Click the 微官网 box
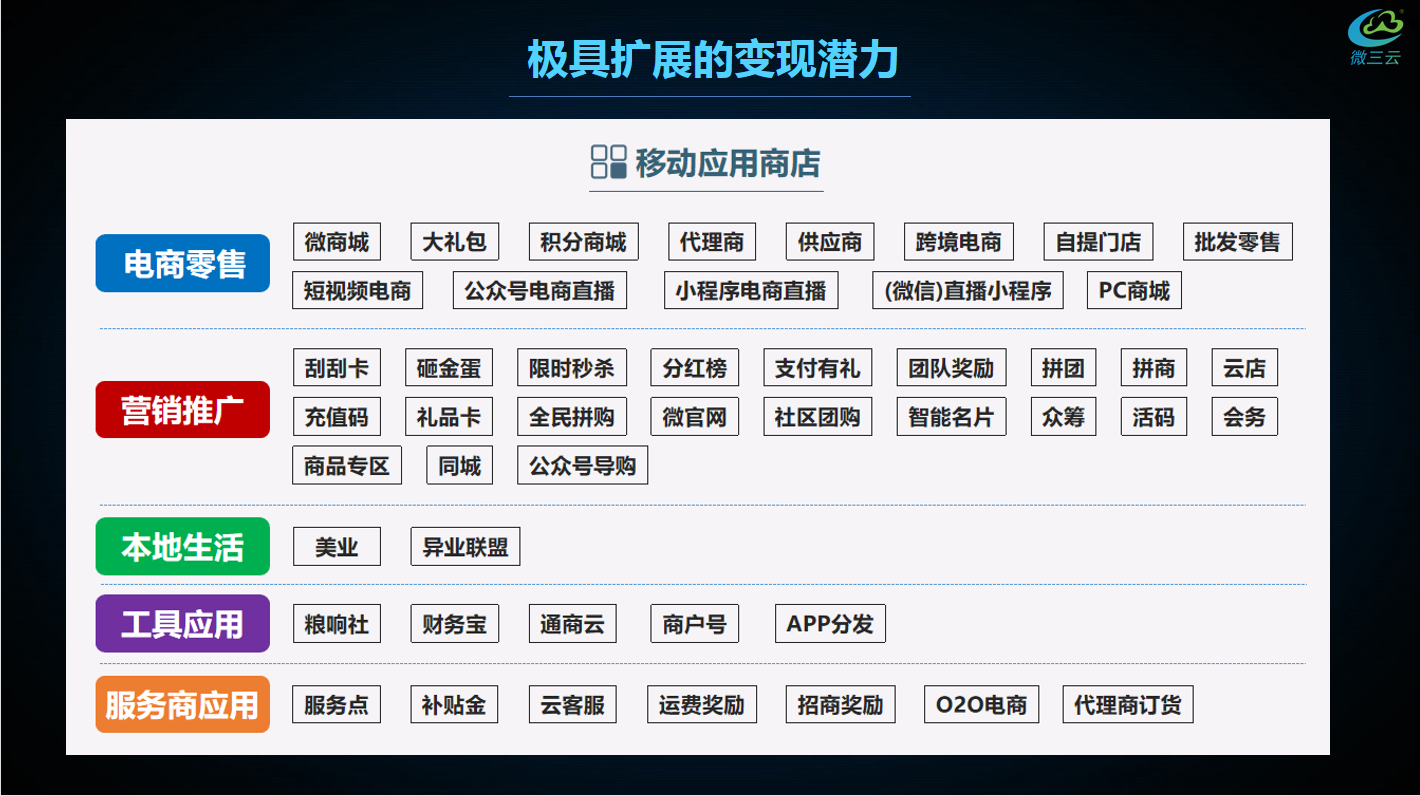This screenshot has width=1420, height=796. coord(695,416)
